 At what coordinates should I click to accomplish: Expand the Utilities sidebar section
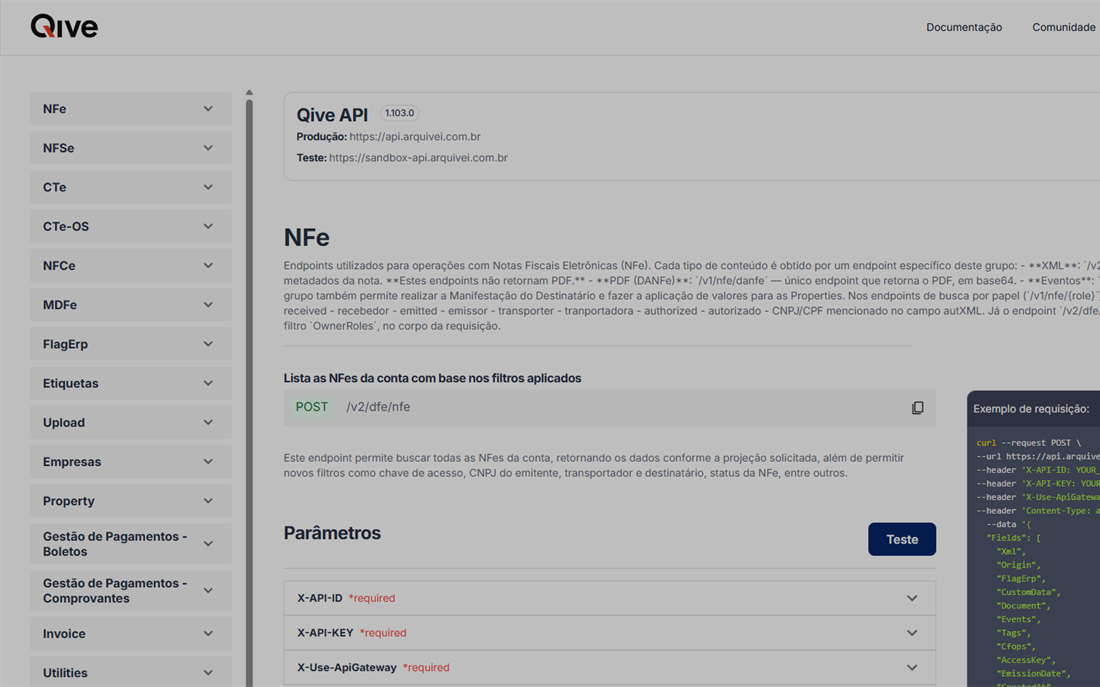(130, 672)
